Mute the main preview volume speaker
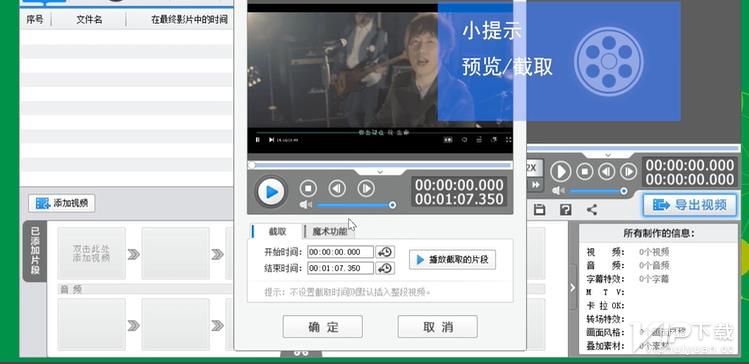This screenshot has height=364, width=749. tap(558, 191)
